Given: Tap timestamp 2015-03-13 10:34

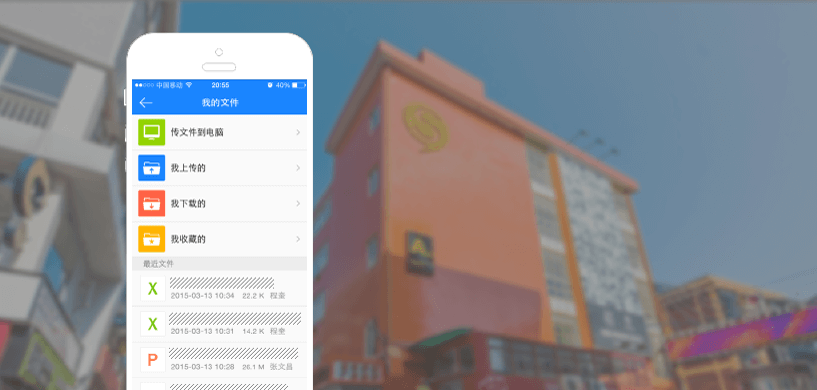Looking at the screenshot, I should tap(202, 296).
